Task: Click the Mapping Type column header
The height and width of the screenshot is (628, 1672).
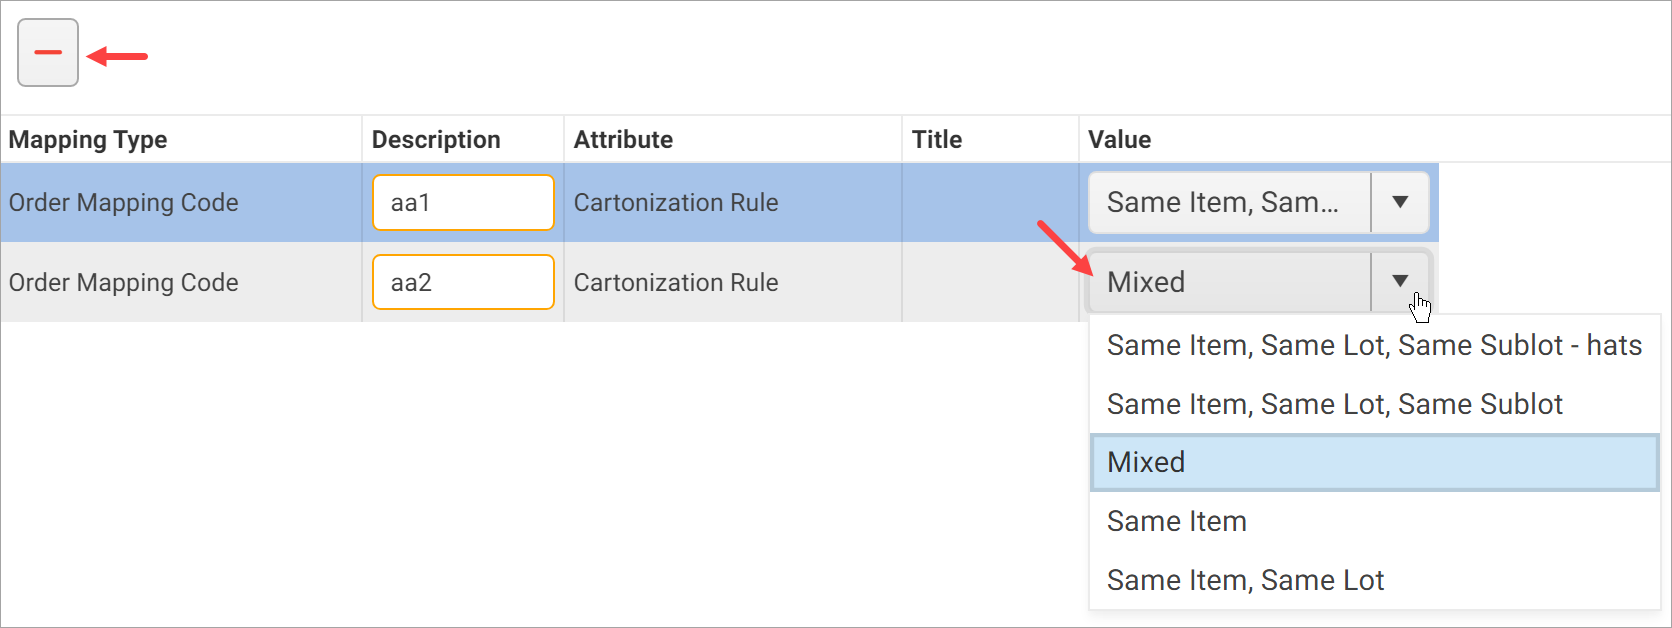Action: pyautogui.click(x=88, y=139)
